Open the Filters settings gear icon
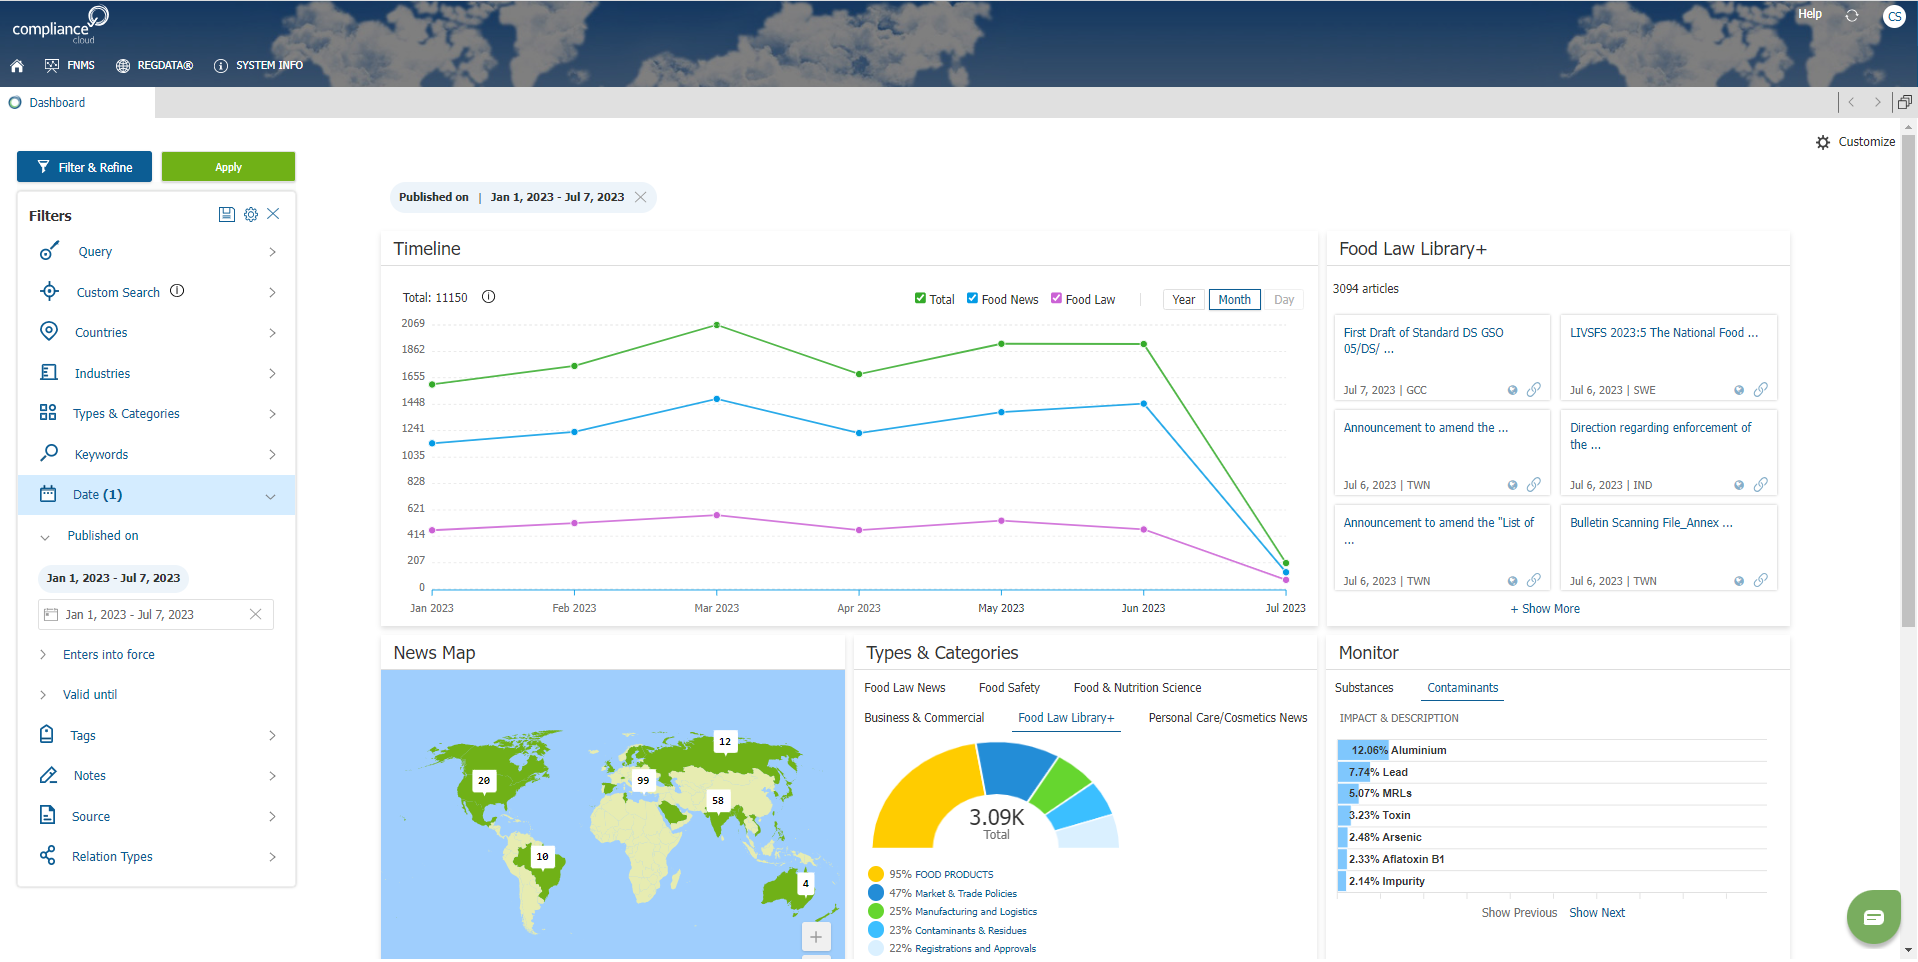Screen dimensions: 1918x962 (250, 214)
